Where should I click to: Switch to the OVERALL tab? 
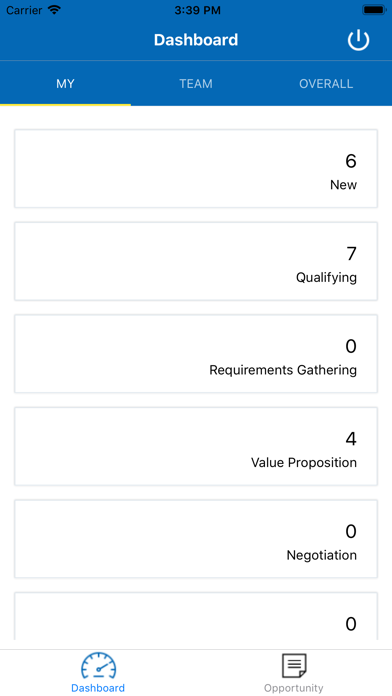(x=326, y=83)
